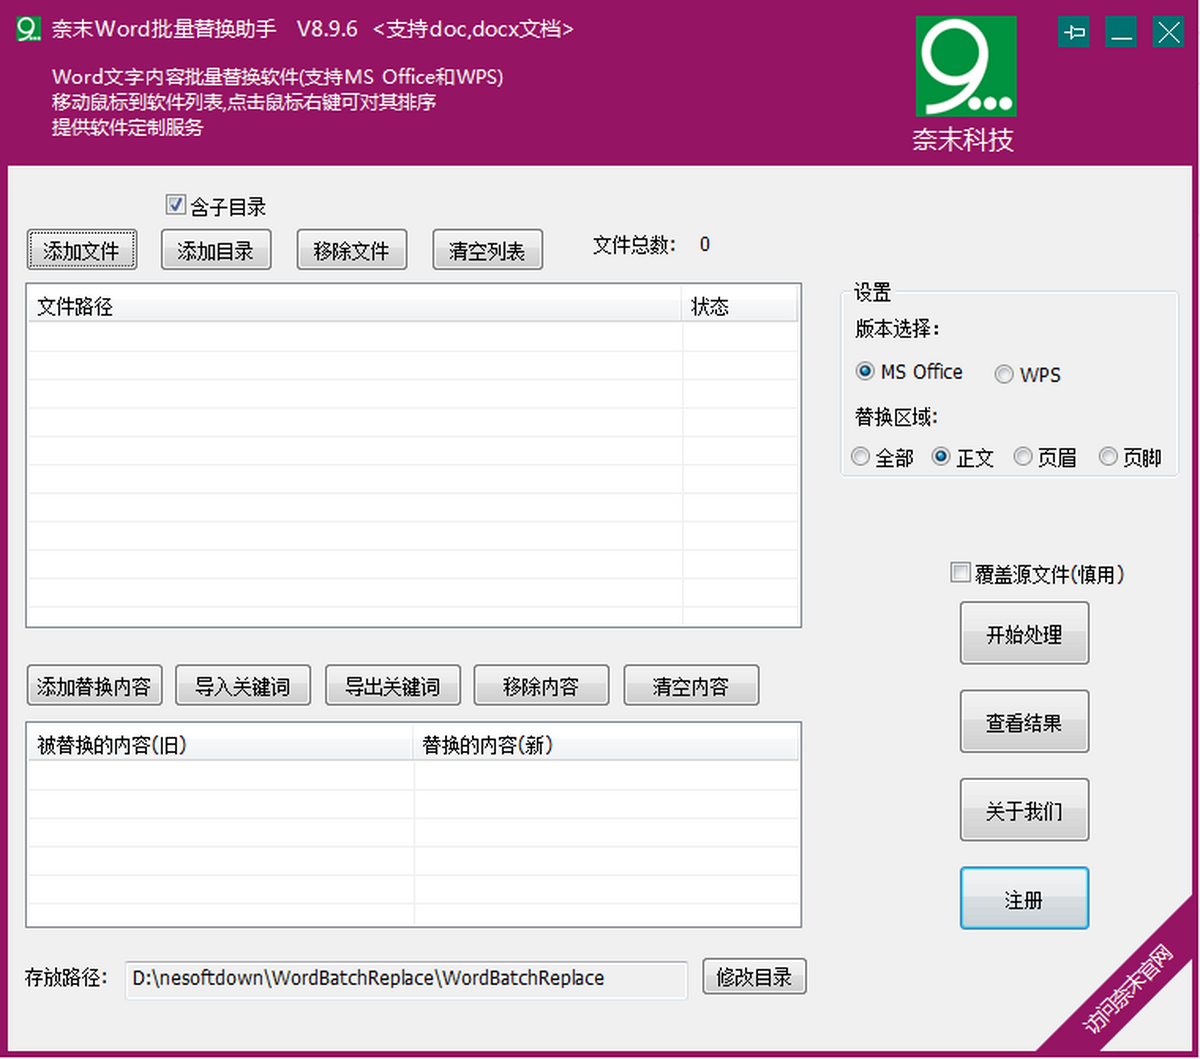Enable 覆盖源文件(慎用) option

[958, 572]
